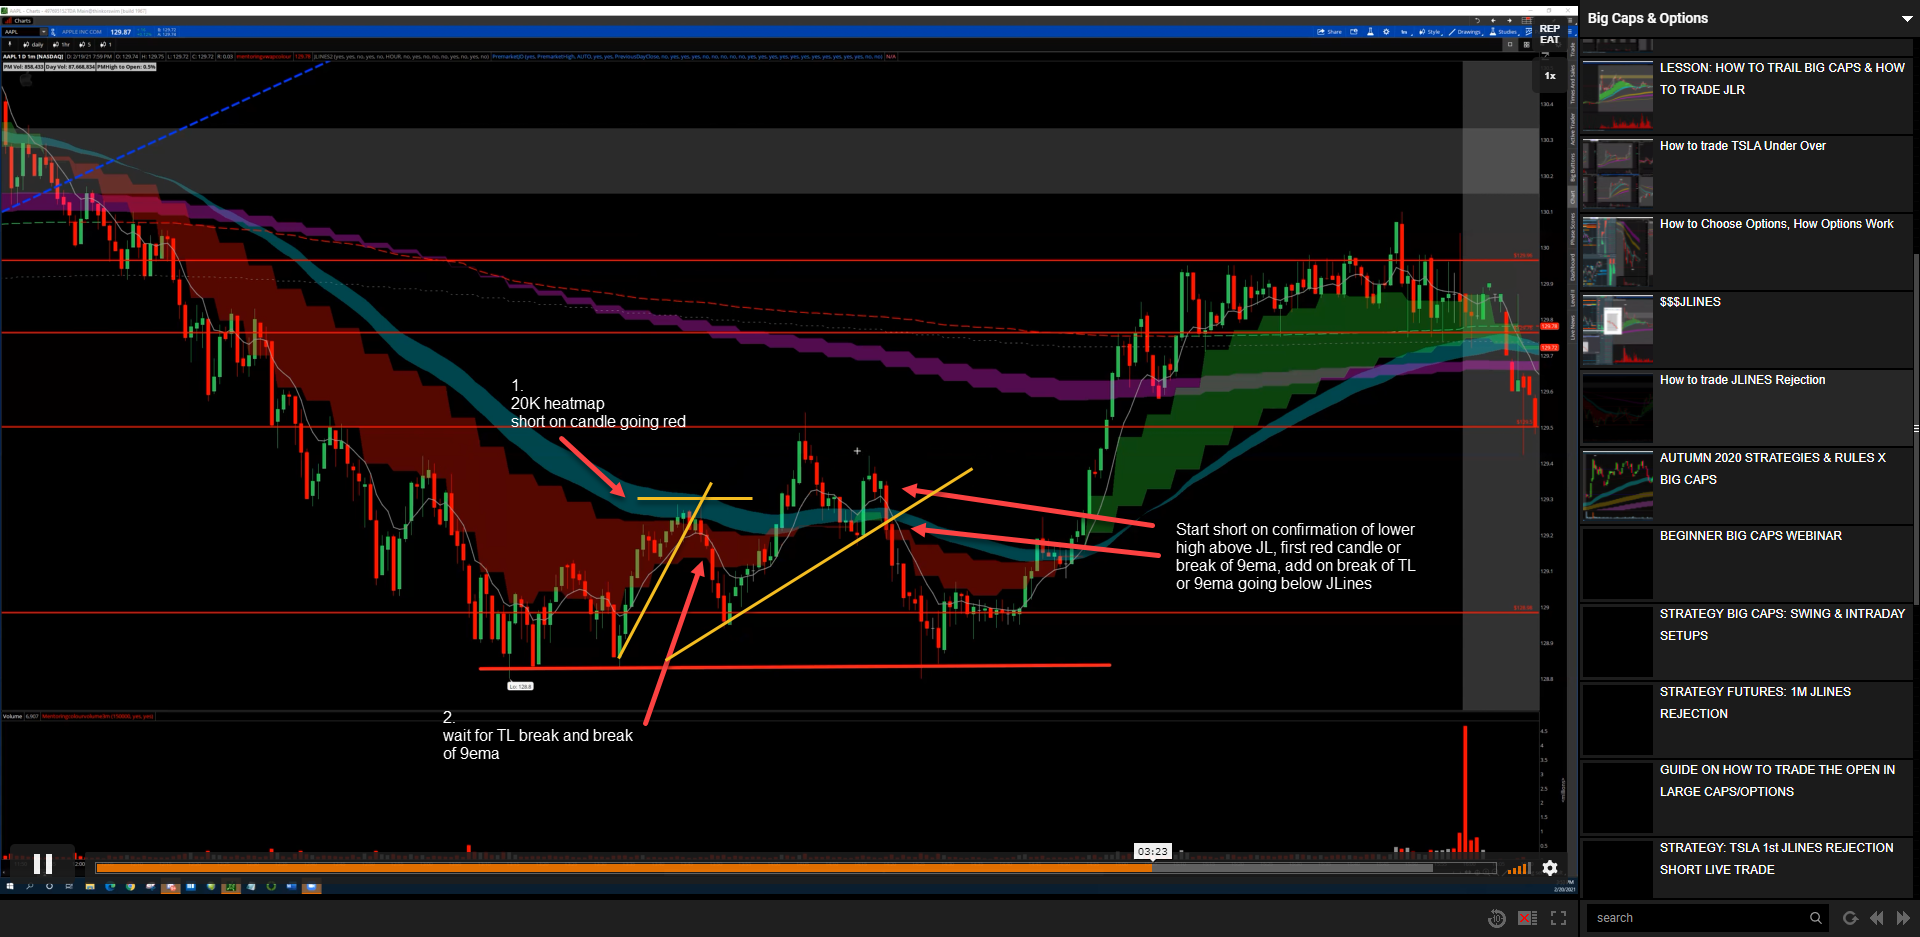Image resolution: width=1920 pixels, height=937 pixels.
Task: Click the left arrow navigation icon
Action: coord(1494,20)
